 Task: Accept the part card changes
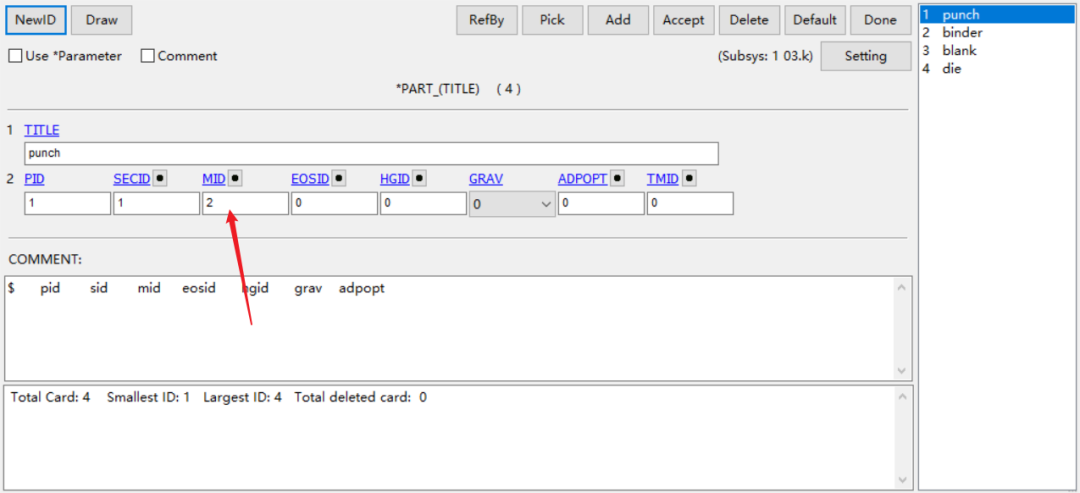click(683, 20)
